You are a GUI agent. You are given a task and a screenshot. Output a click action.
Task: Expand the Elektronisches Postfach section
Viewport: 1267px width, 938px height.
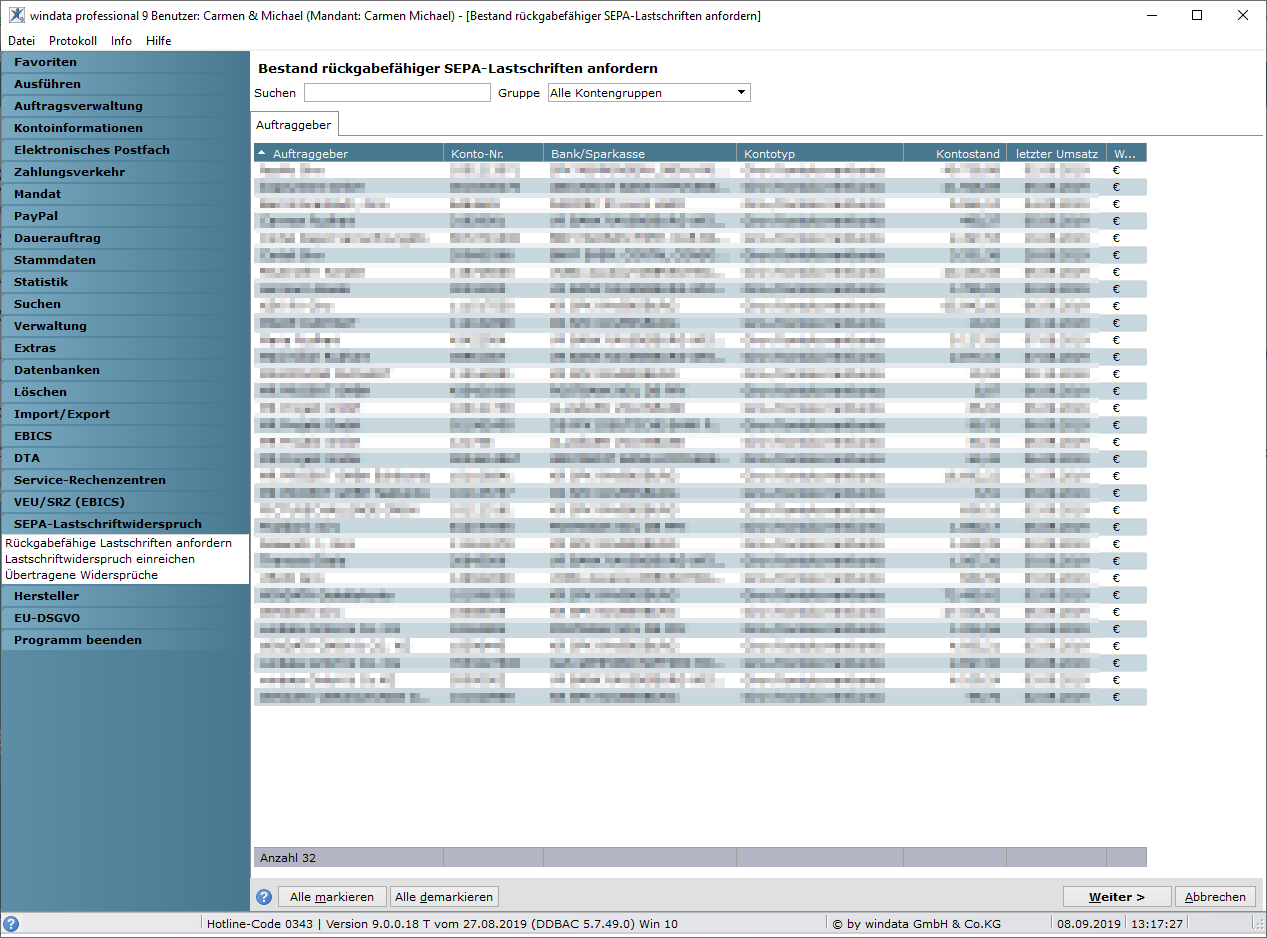click(x=125, y=150)
